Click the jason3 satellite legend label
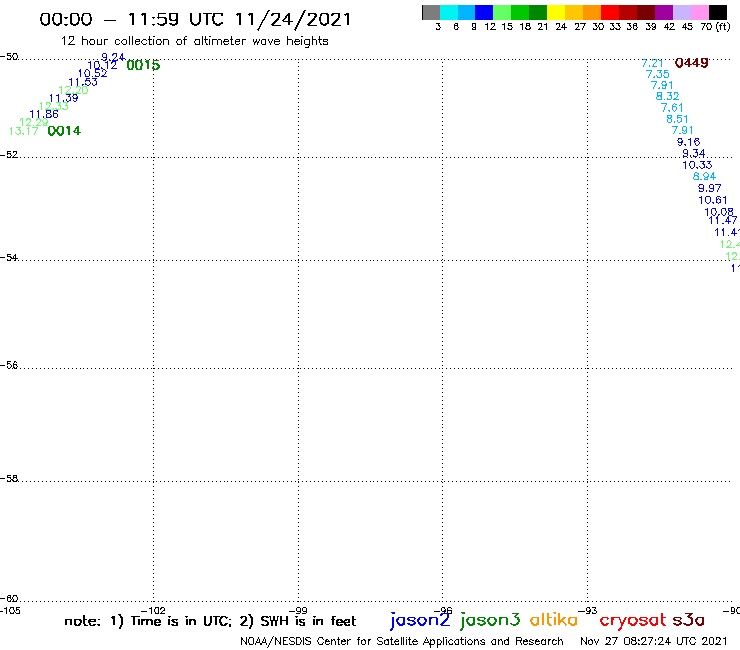 pos(490,621)
